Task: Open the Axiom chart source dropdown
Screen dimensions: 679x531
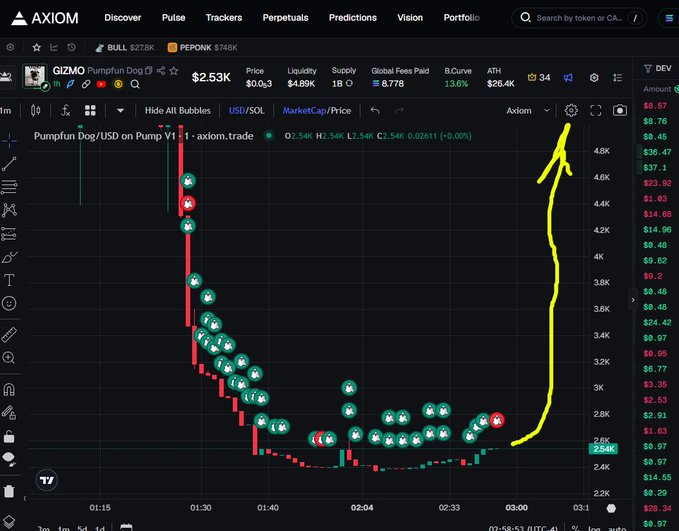Action: click(x=528, y=110)
